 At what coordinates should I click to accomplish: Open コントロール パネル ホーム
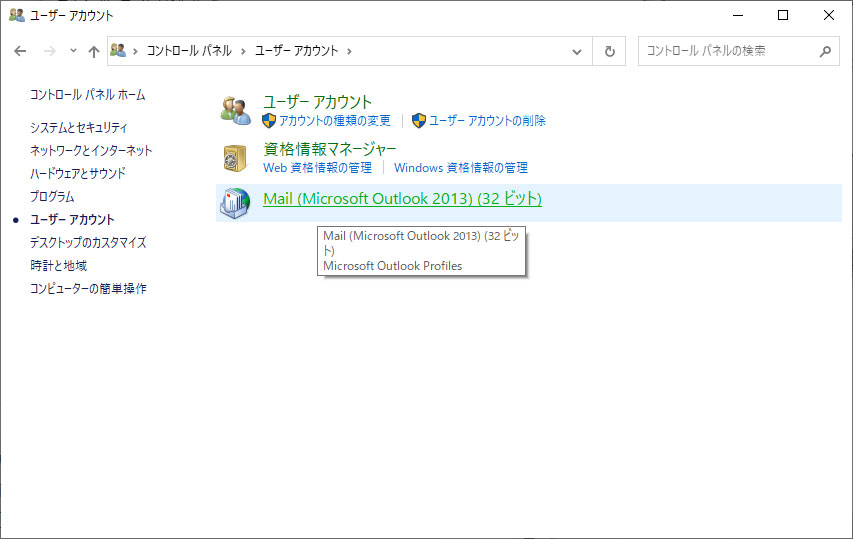coord(88,95)
